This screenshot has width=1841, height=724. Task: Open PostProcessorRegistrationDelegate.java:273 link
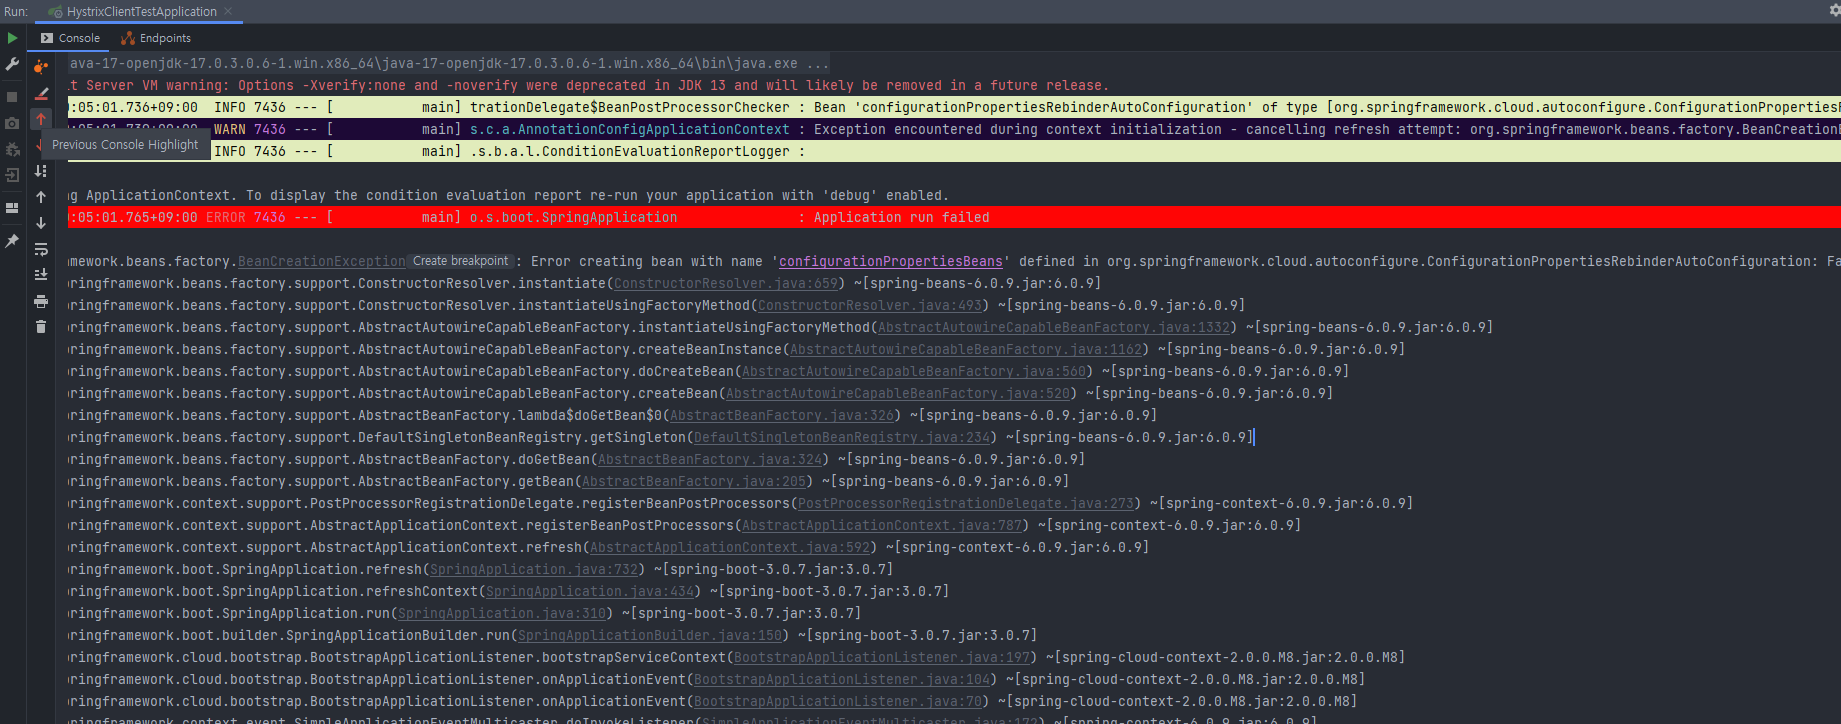(966, 504)
